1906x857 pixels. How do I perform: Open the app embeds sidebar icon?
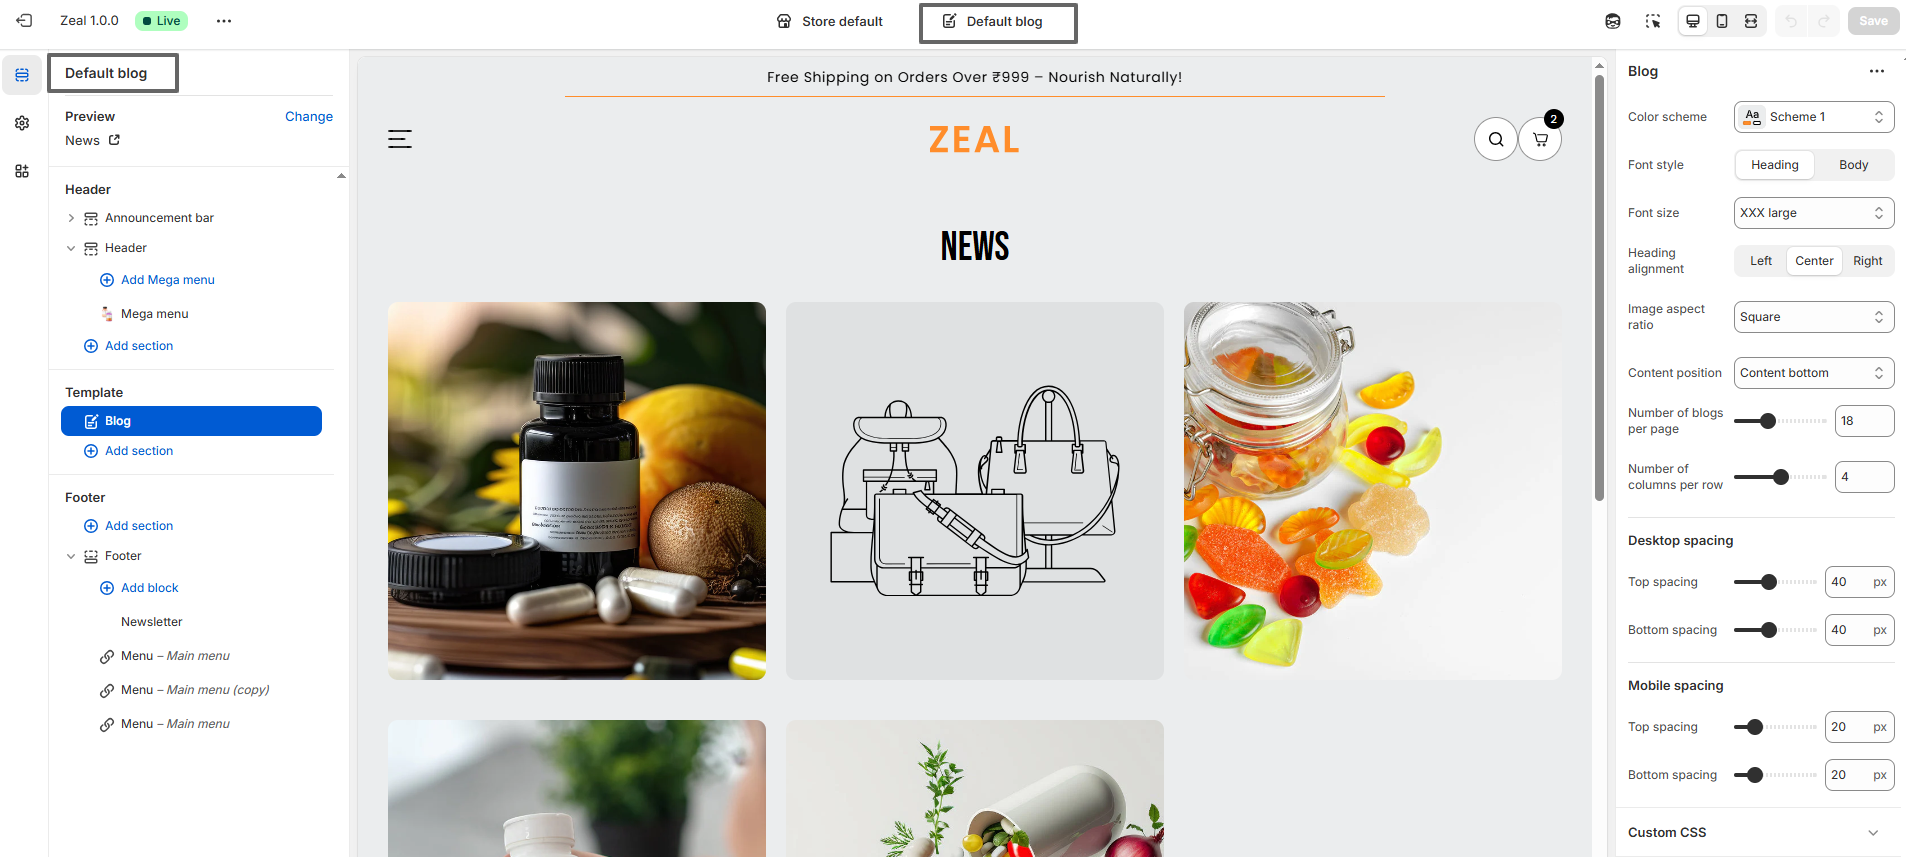[22, 171]
